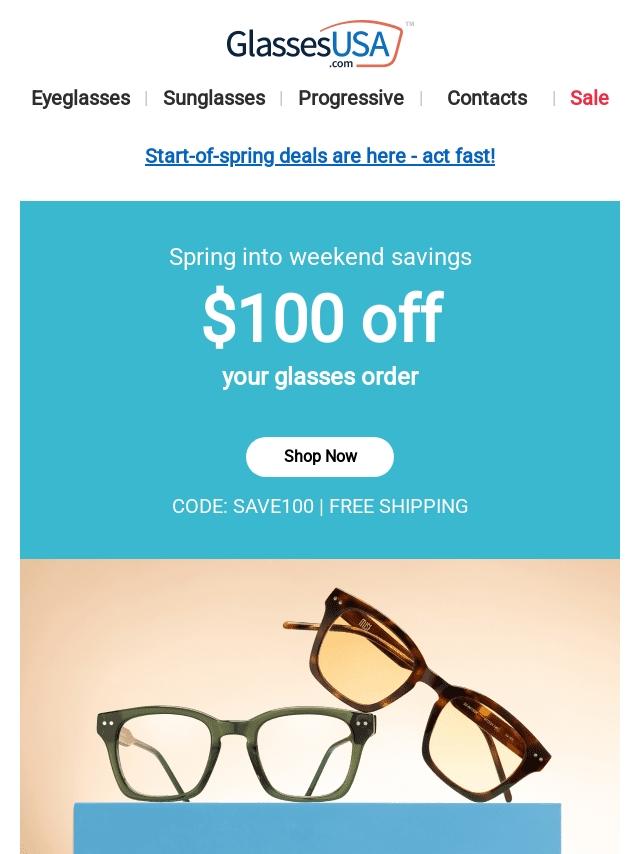The image size is (640, 854).
Task: Visit the red Sale link
Action: [589, 98]
